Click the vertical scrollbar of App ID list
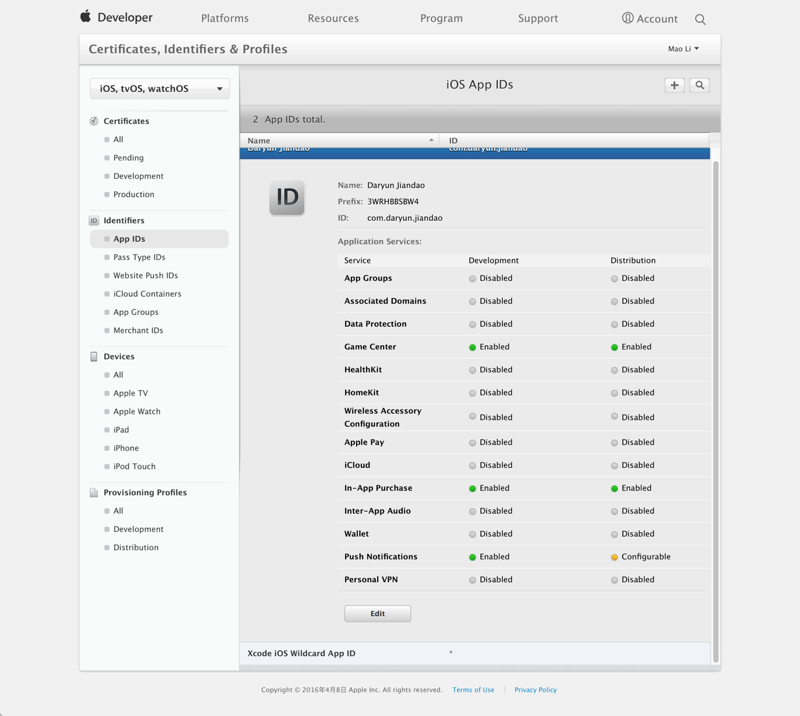Screen dimensions: 800x716 coord(715,411)
